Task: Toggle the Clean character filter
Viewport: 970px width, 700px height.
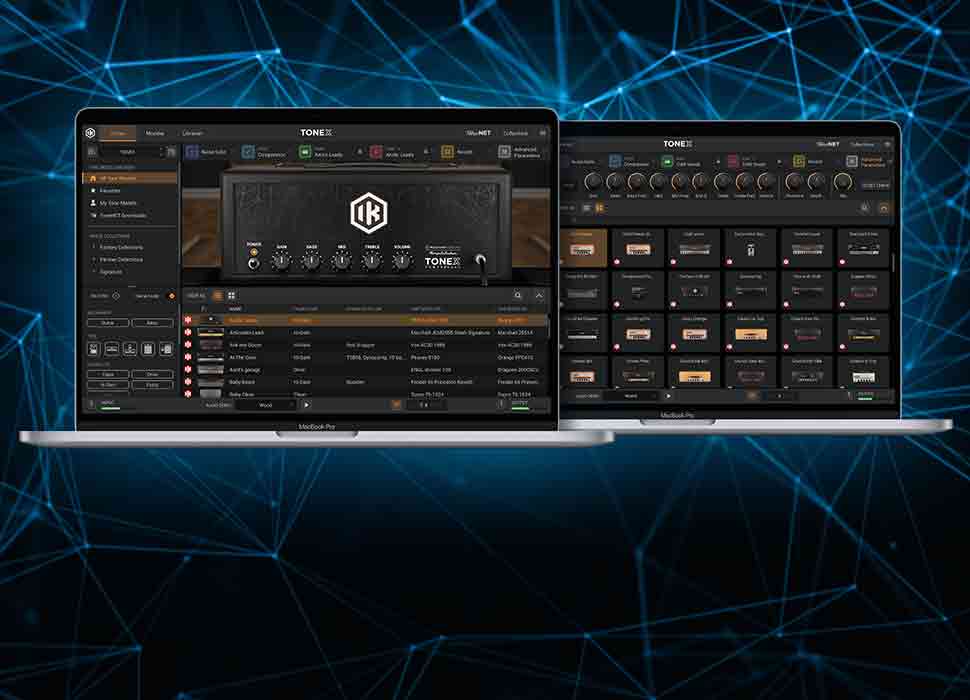Action: [x=108, y=374]
